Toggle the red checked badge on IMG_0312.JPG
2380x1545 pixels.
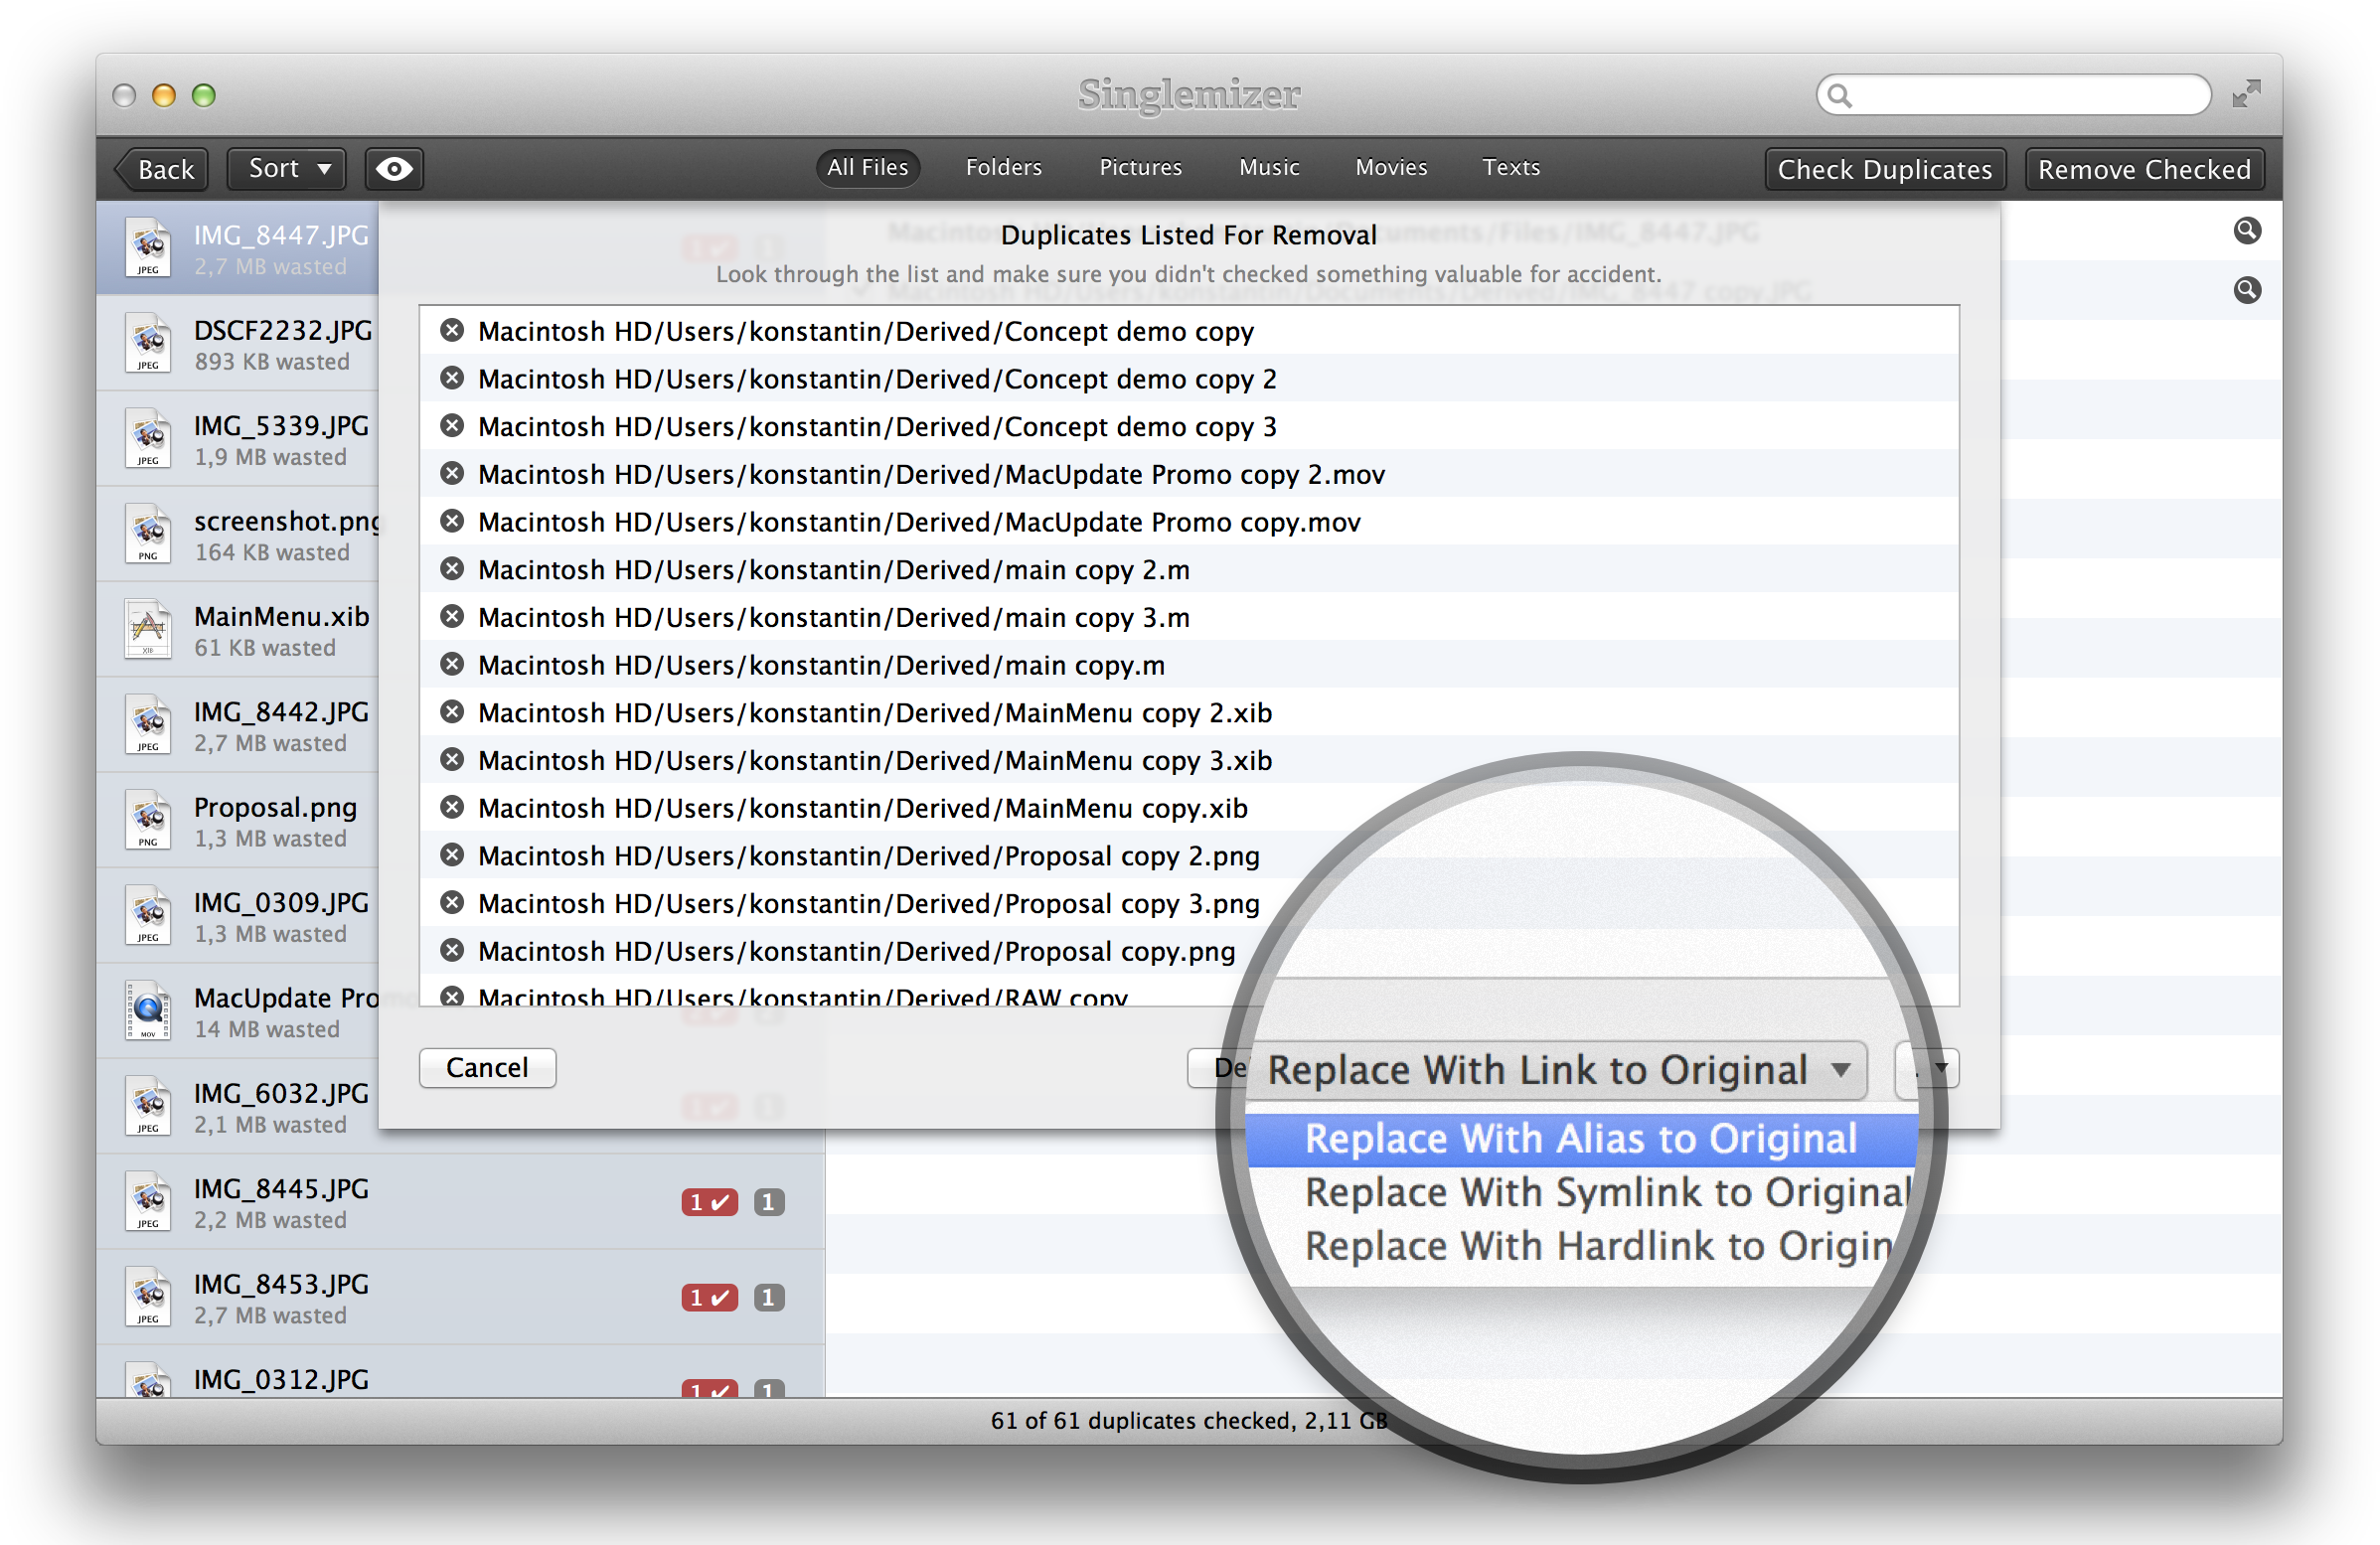point(709,1389)
